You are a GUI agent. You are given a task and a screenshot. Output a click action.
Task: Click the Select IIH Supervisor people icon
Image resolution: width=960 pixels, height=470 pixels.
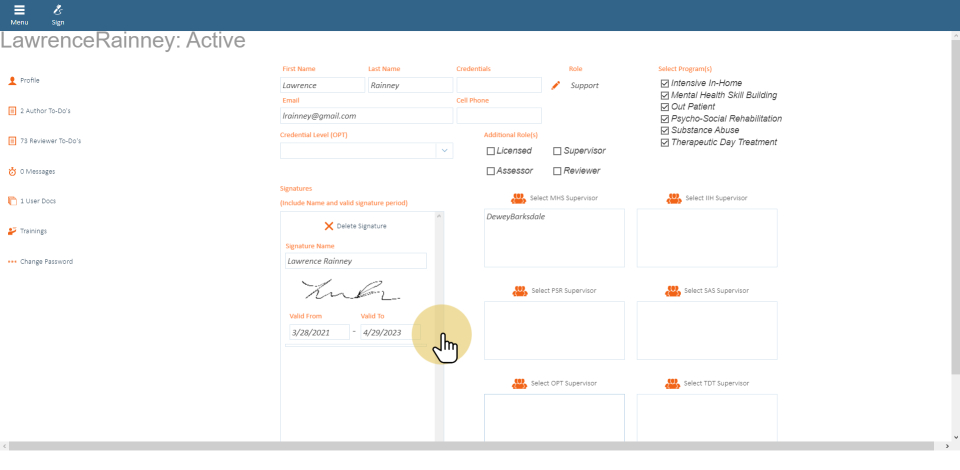coord(674,198)
